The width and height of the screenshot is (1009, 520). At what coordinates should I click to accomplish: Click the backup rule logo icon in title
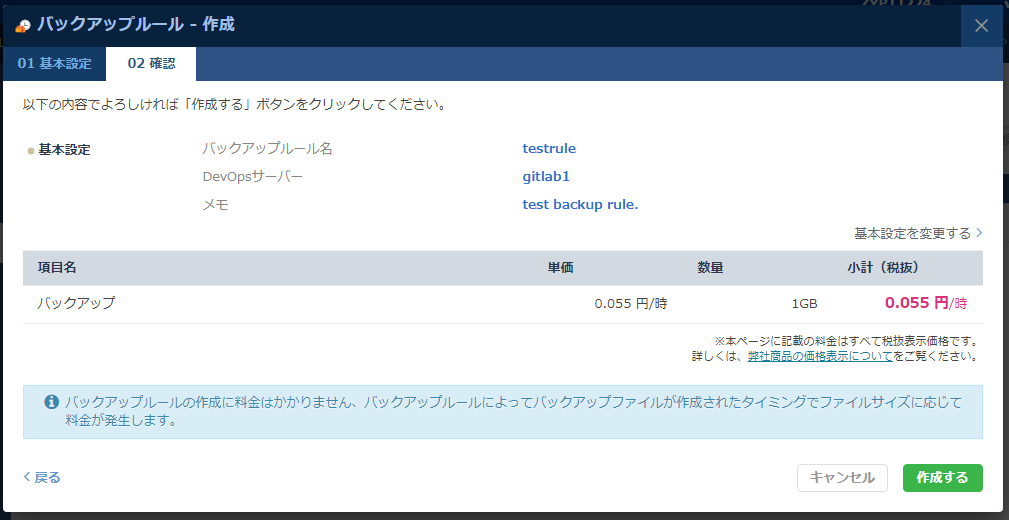(x=22, y=26)
